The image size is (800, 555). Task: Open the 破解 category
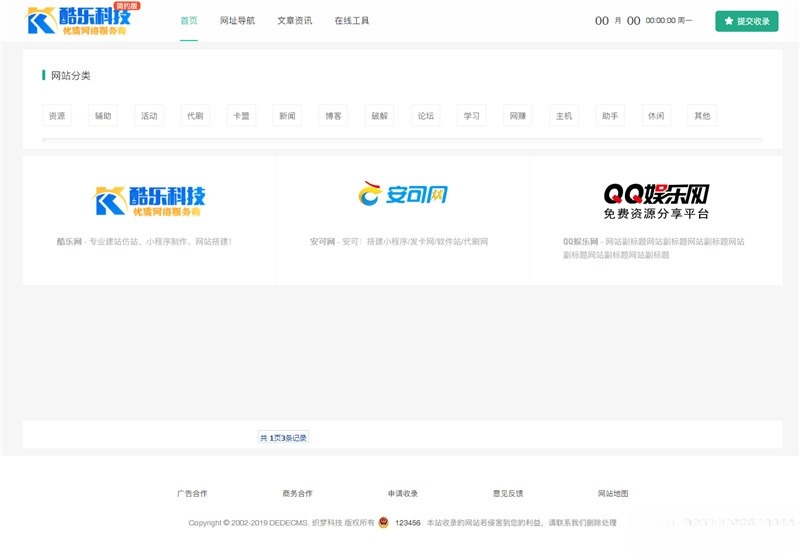click(380, 116)
